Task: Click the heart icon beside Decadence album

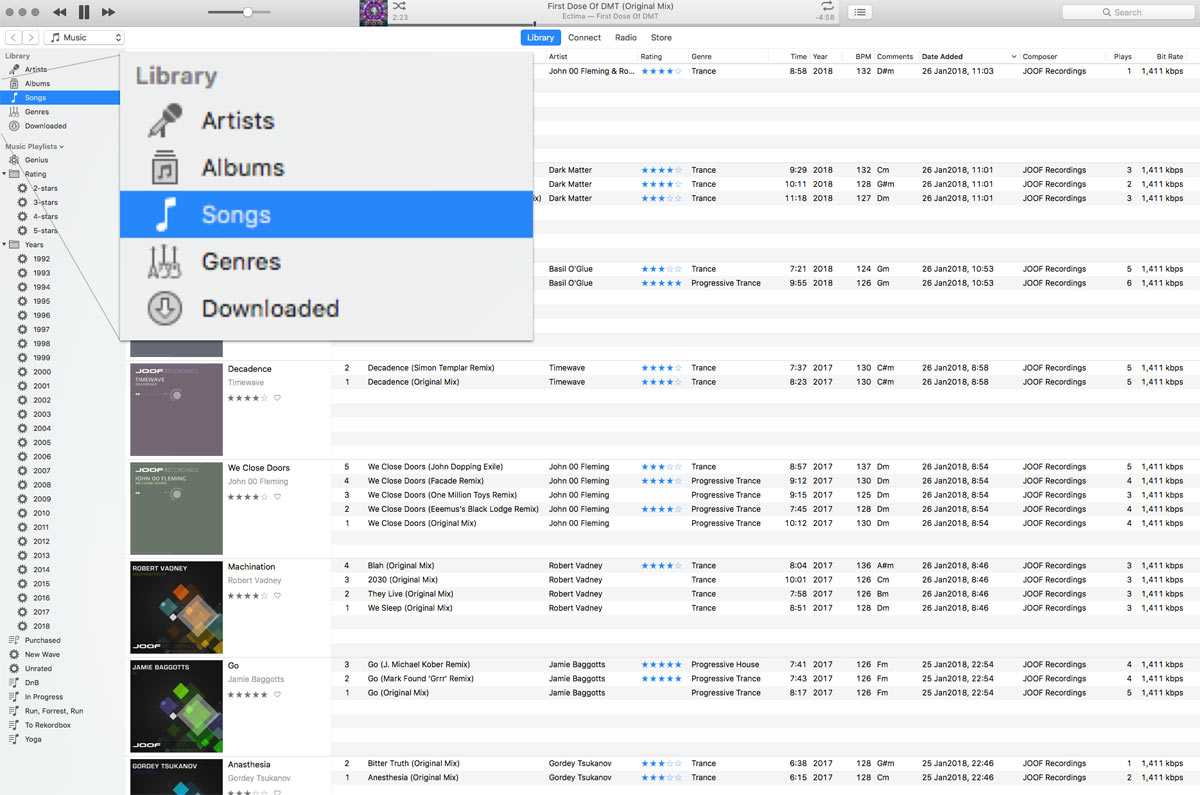Action: click(277, 398)
